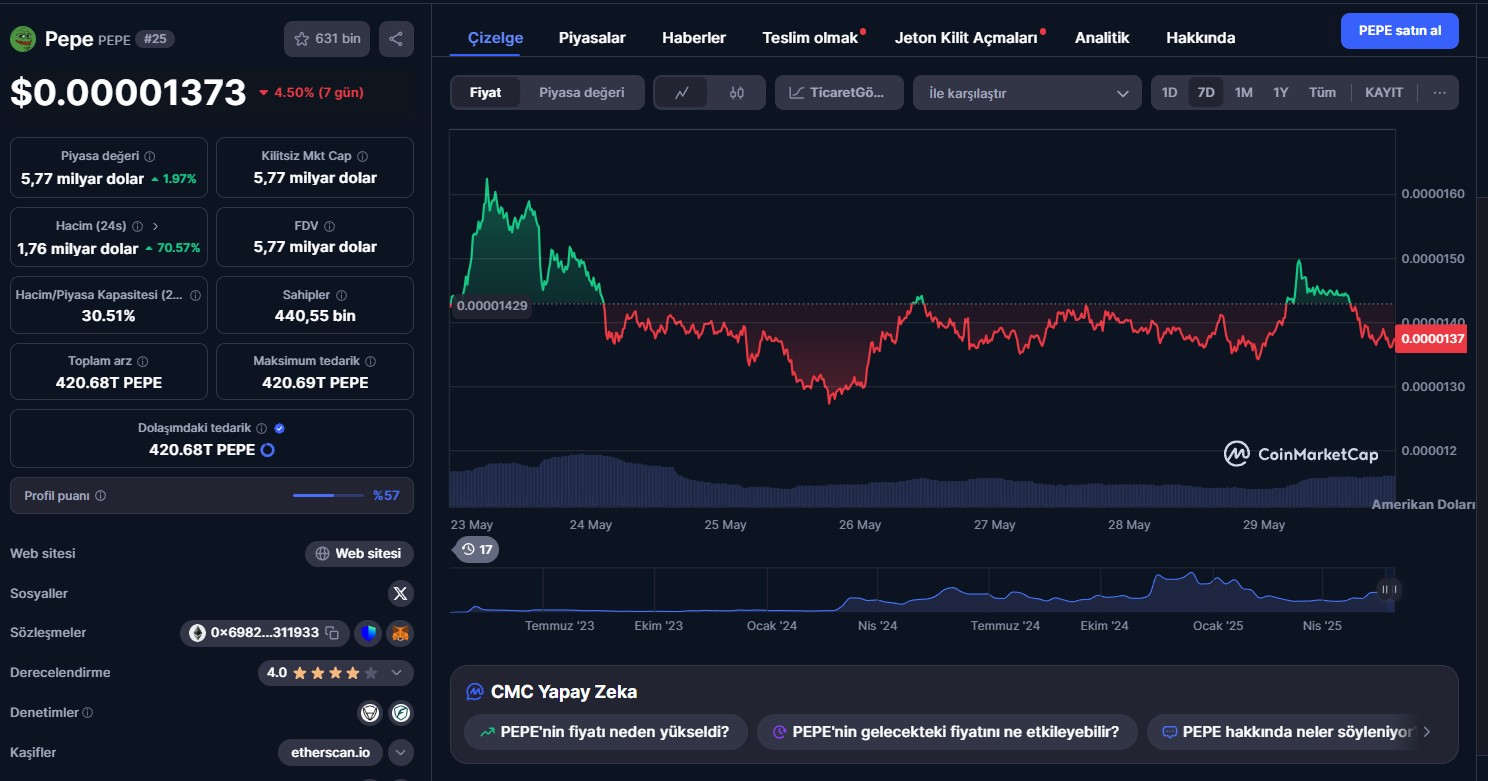1488x781 pixels.
Task: Ask PEPE hakkında neler söyleniyor
Action: tap(1290, 732)
